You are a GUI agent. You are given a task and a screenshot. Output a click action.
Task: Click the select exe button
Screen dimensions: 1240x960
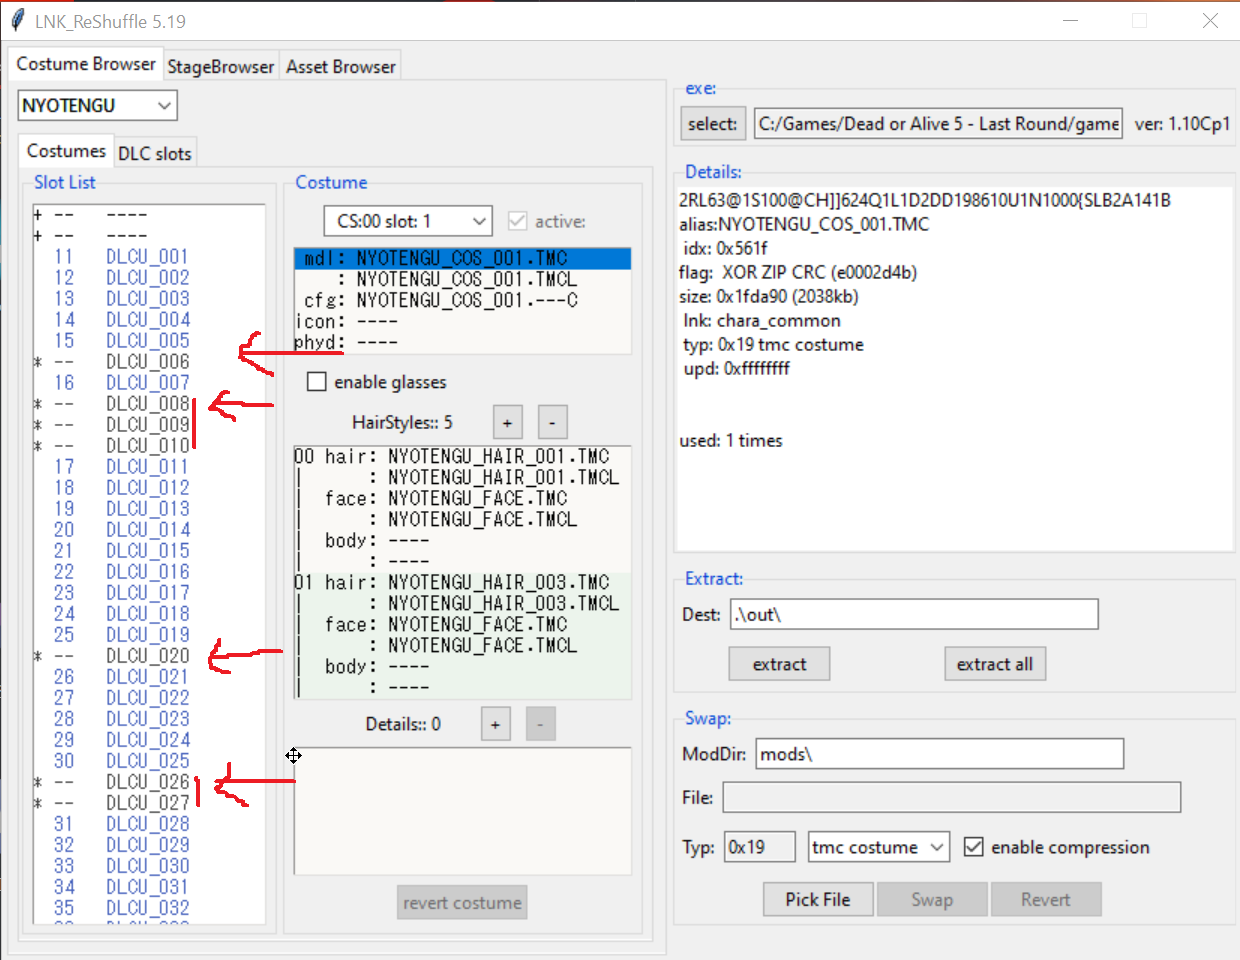(x=713, y=123)
